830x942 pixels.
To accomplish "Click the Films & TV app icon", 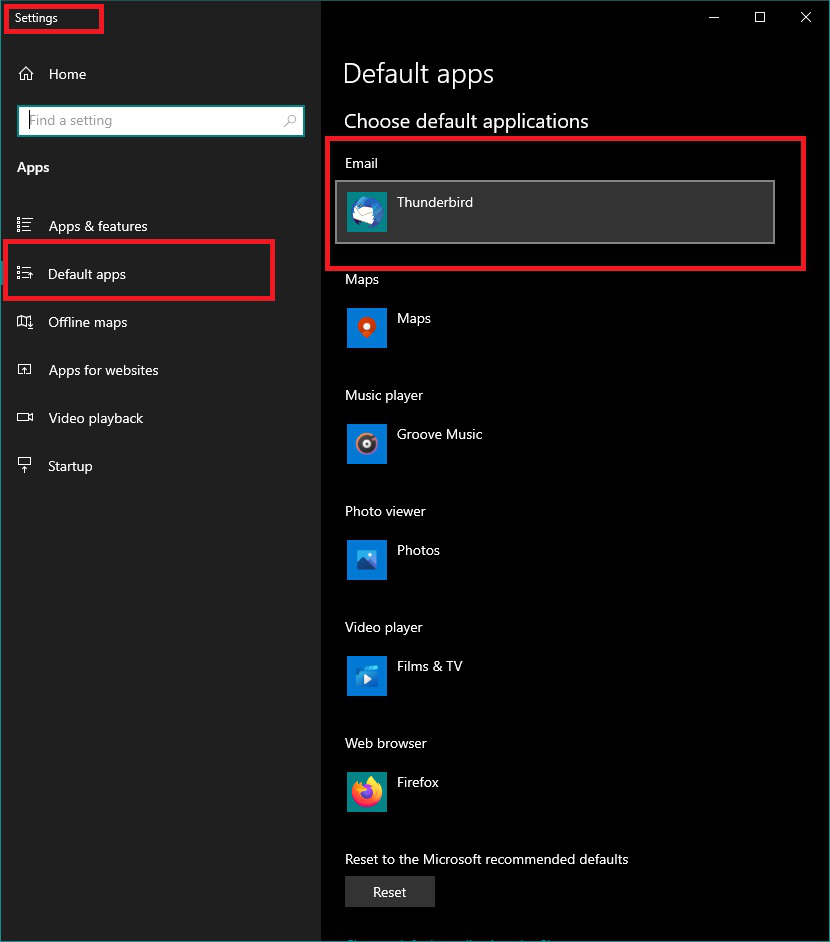I will [367, 676].
